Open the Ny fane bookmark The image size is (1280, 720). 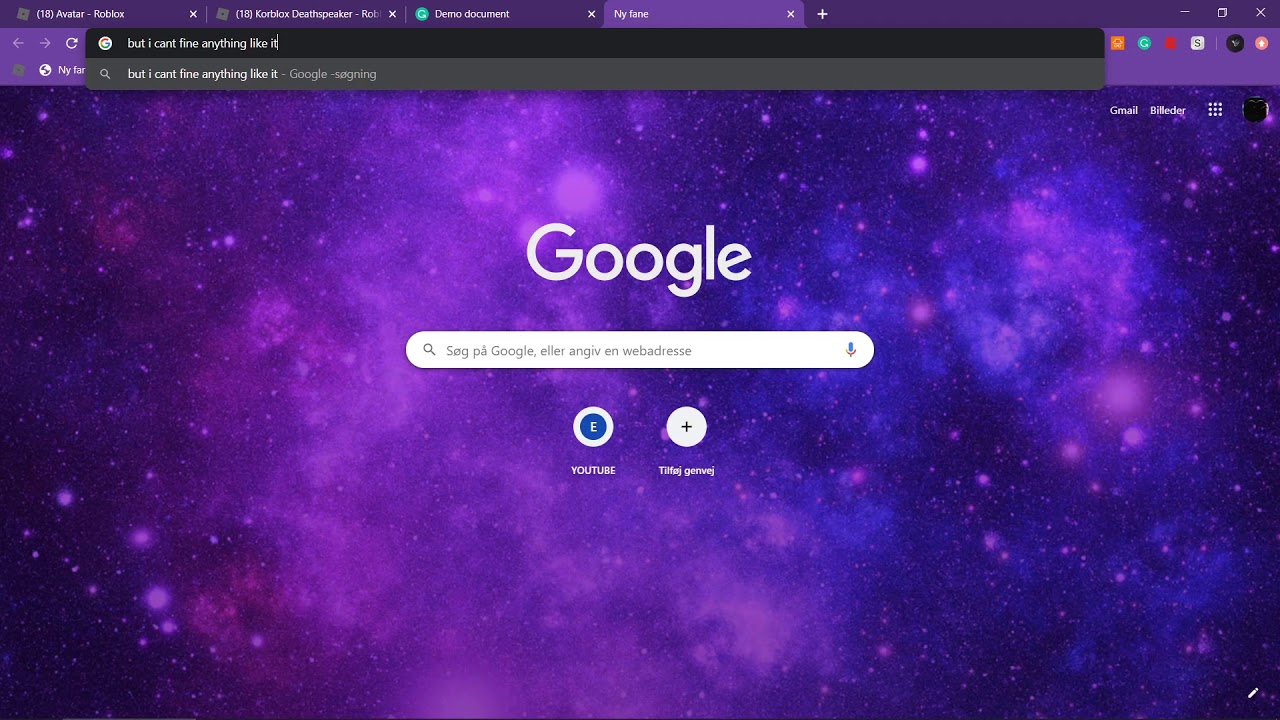pos(62,70)
